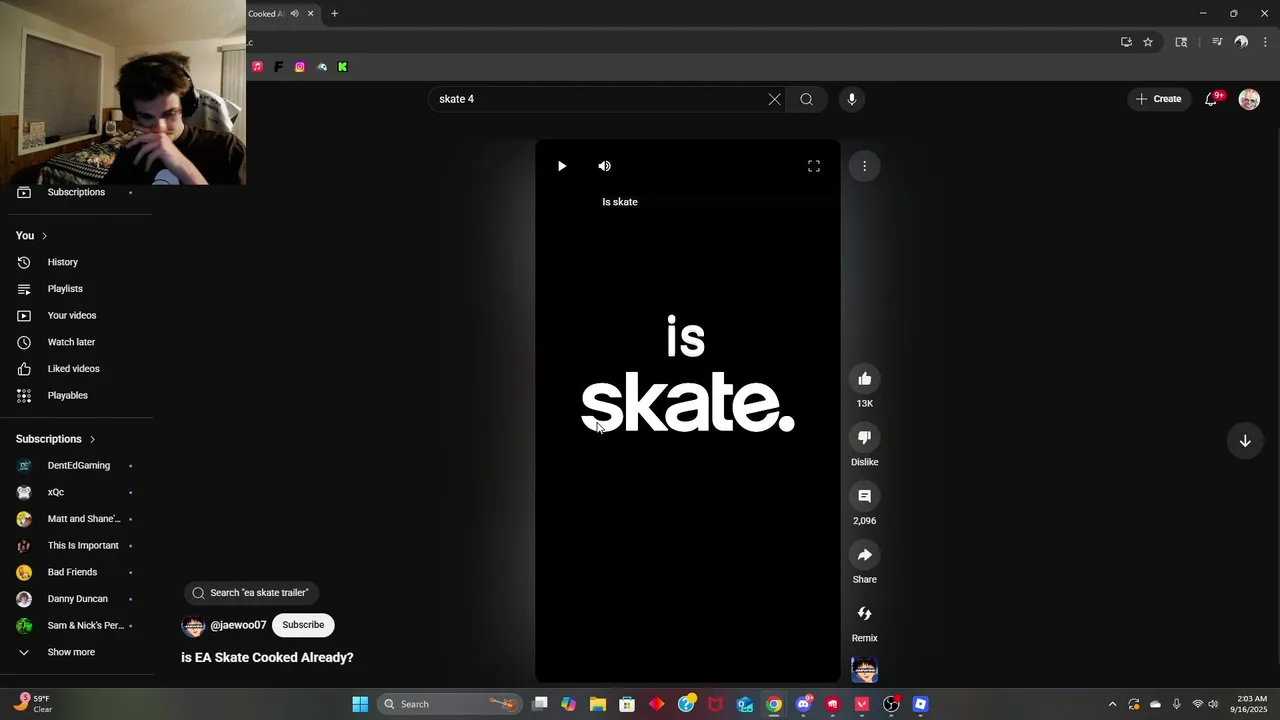Open Chrome media controls icon
This screenshot has height=720, width=1280.
(1217, 42)
